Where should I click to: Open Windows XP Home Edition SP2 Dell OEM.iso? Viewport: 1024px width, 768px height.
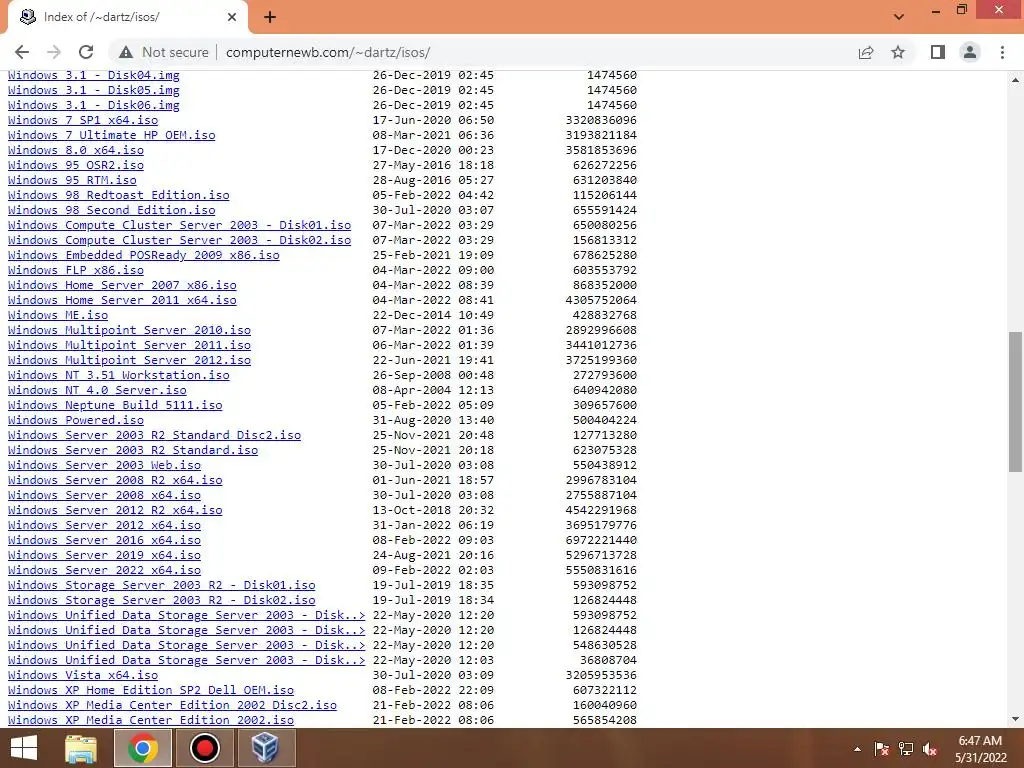pyautogui.click(x=151, y=691)
